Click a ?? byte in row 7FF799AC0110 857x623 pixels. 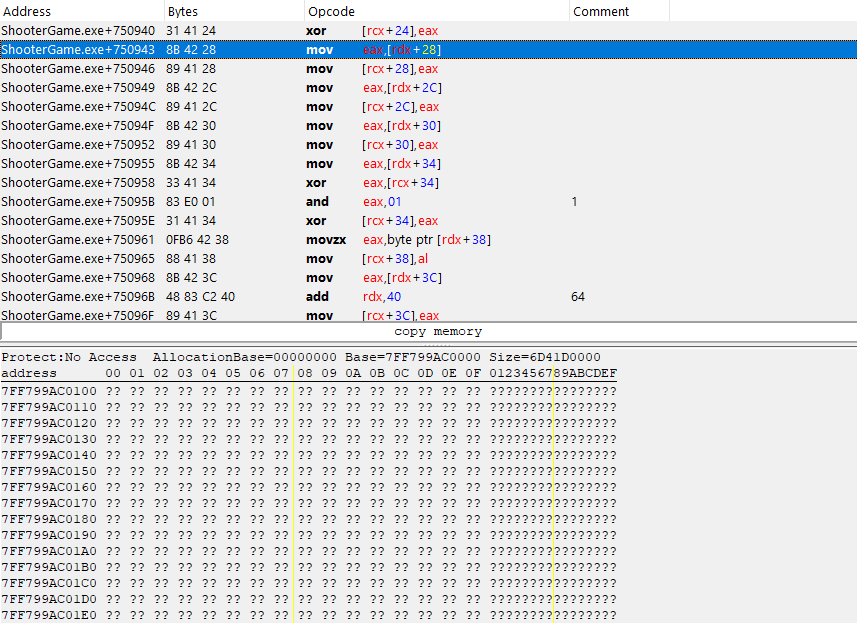113,408
